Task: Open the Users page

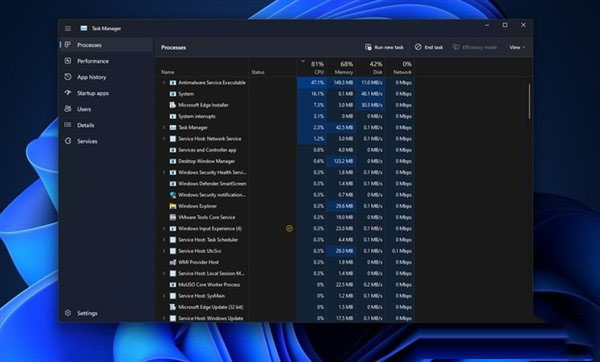Action: click(107, 109)
